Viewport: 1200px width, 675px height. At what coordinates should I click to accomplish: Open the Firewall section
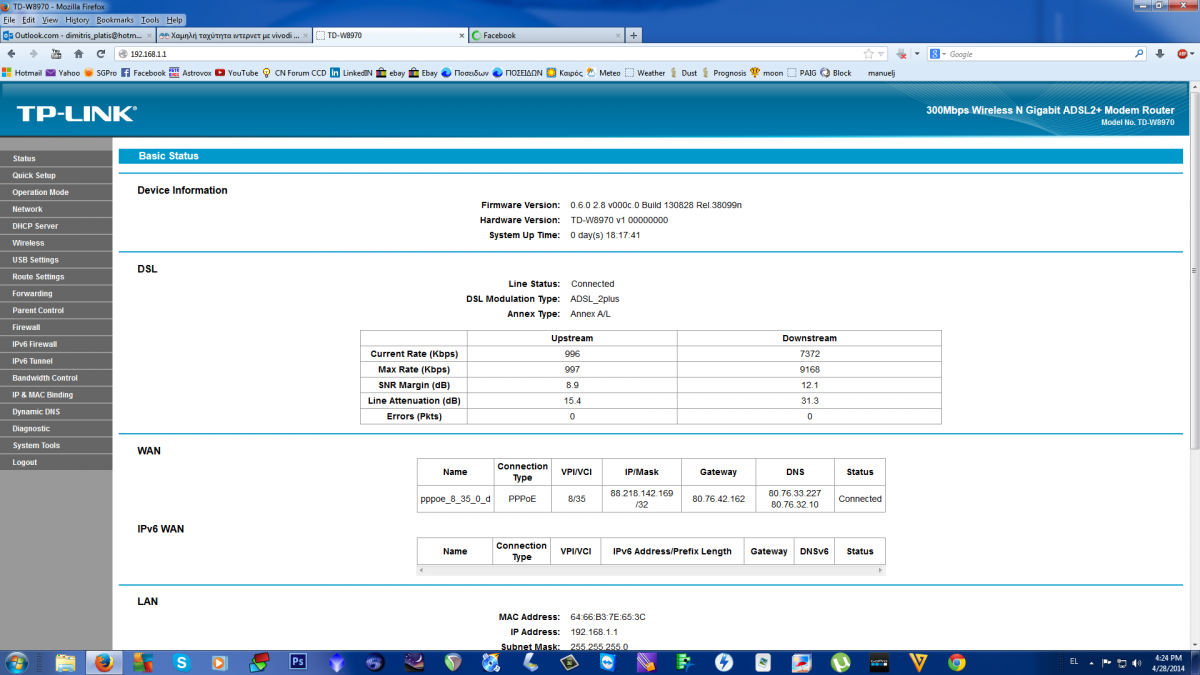point(56,327)
